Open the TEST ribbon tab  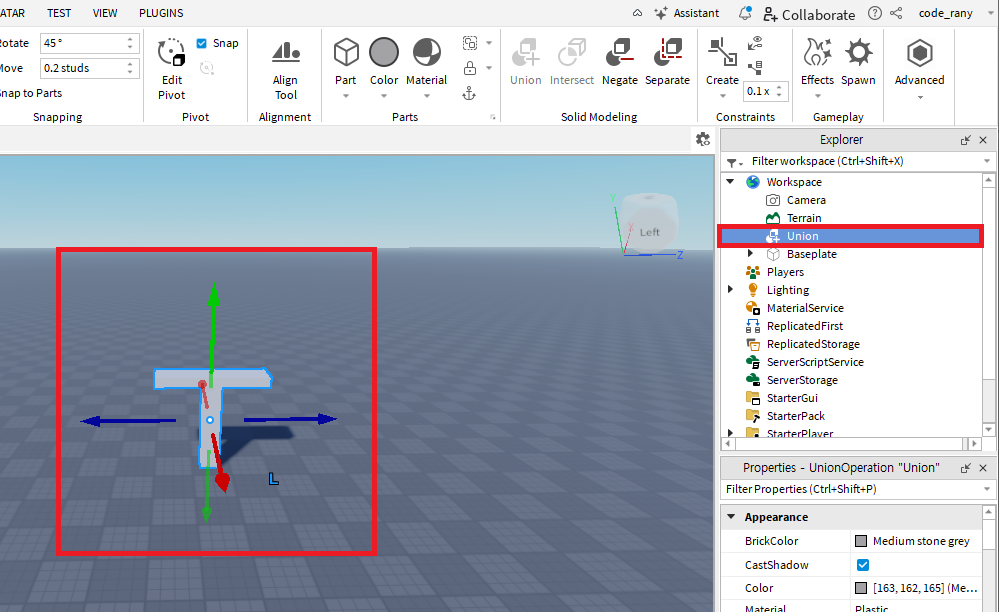pyautogui.click(x=59, y=13)
